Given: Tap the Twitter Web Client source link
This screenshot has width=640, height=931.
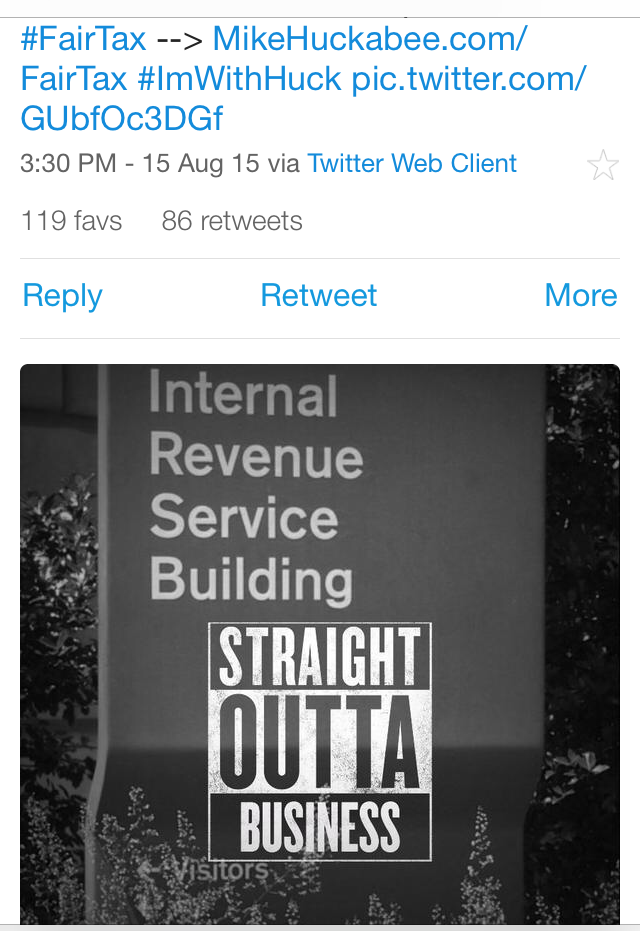Looking at the screenshot, I should (x=412, y=164).
